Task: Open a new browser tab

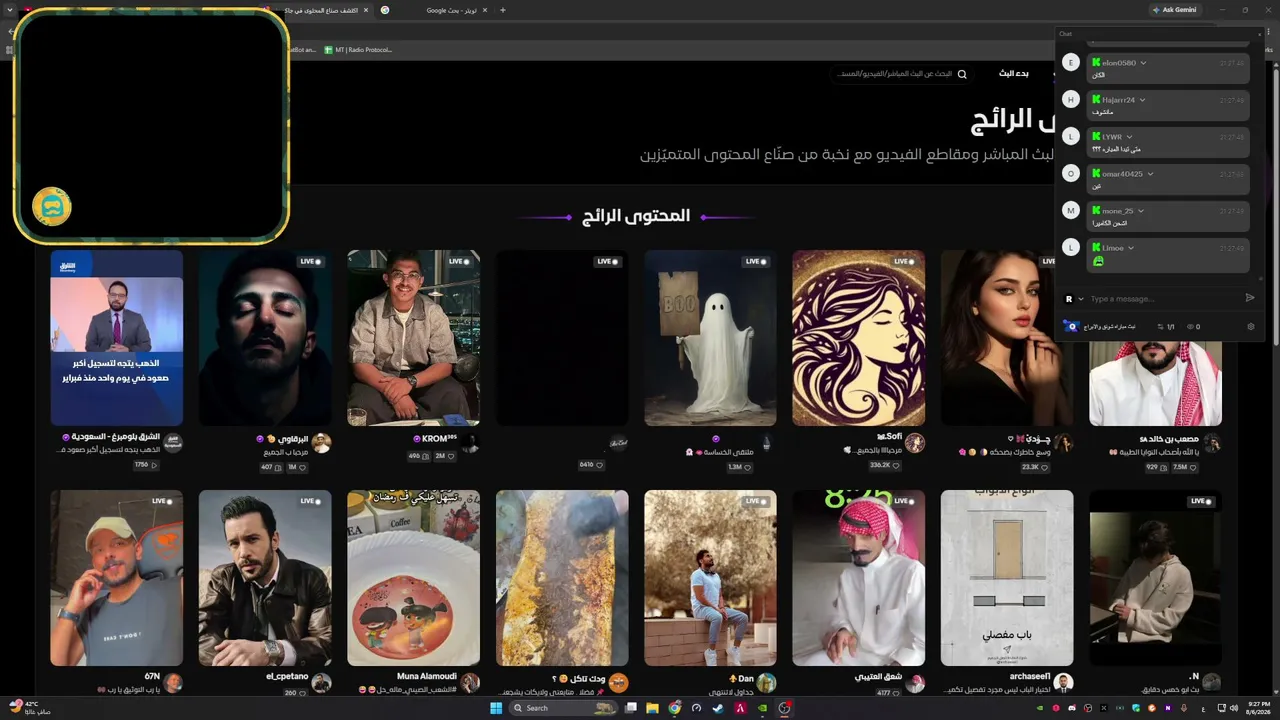Action: tap(502, 10)
